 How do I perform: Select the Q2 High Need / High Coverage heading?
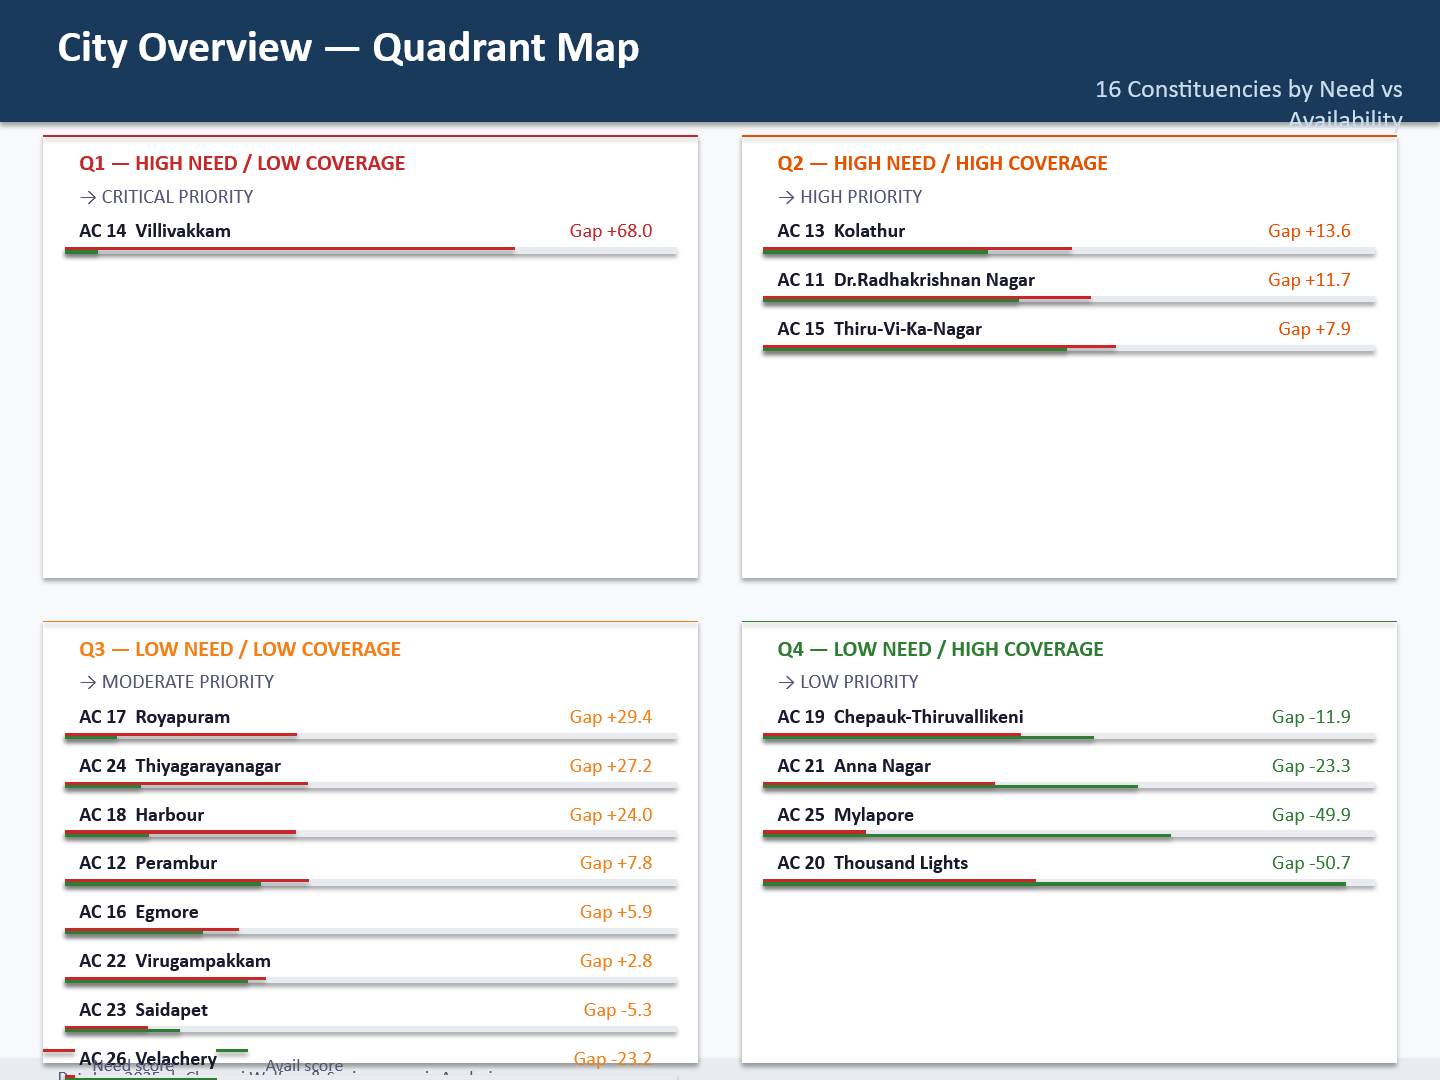pyautogui.click(x=942, y=164)
